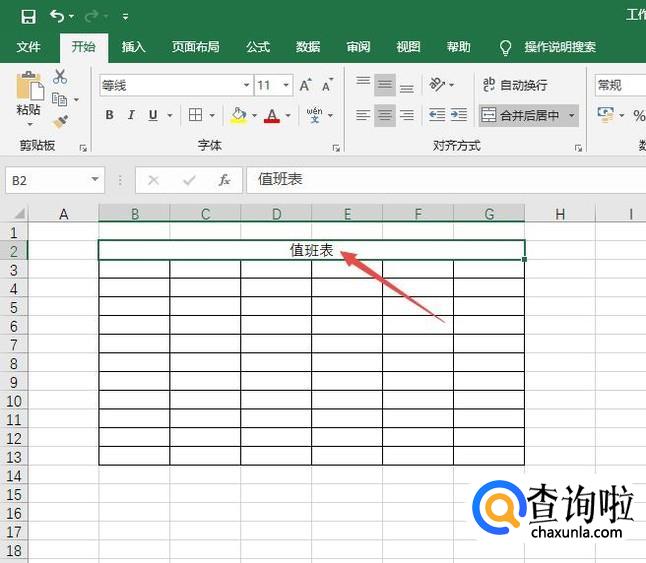Increase indent icon
This screenshot has height=563, width=646.
click(459, 115)
